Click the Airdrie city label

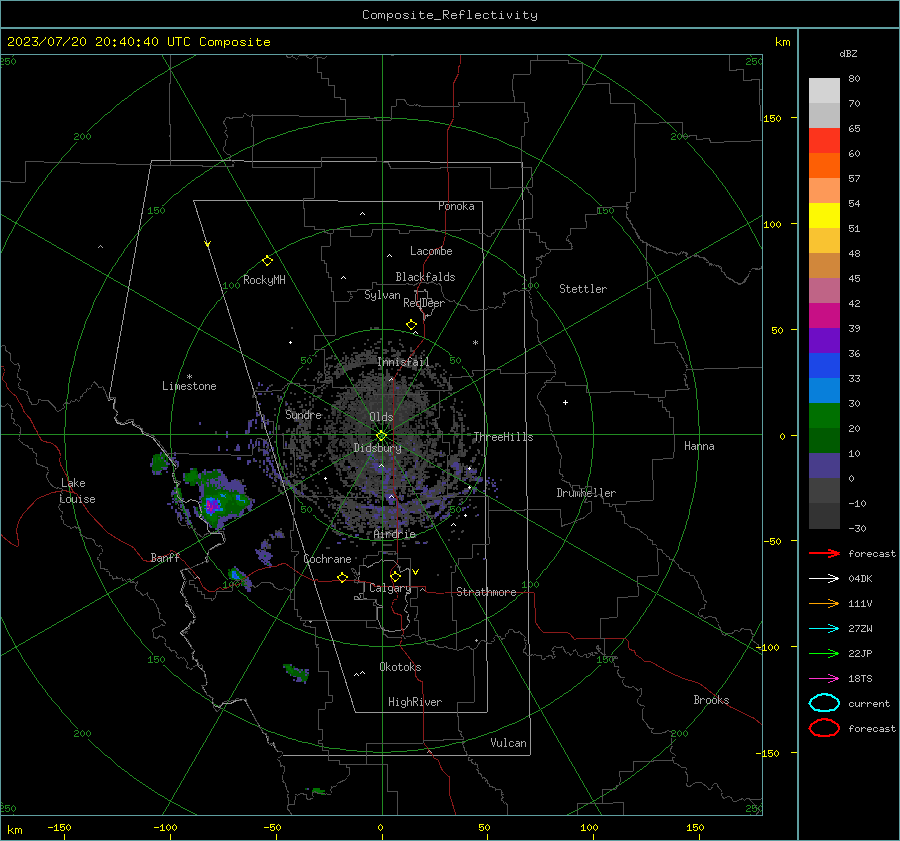(x=394, y=534)
